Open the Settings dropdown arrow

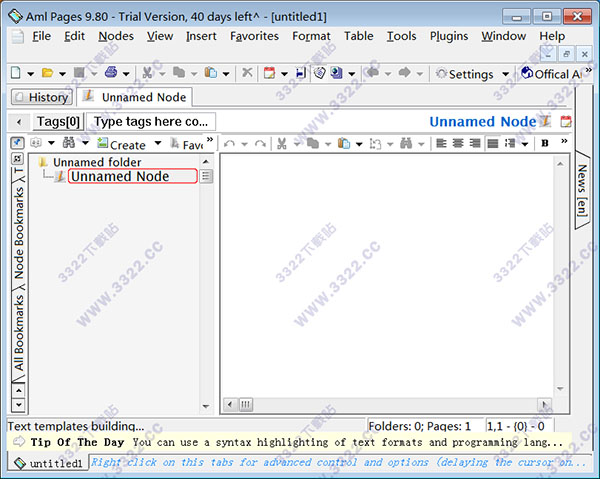[x=505, y=74]
